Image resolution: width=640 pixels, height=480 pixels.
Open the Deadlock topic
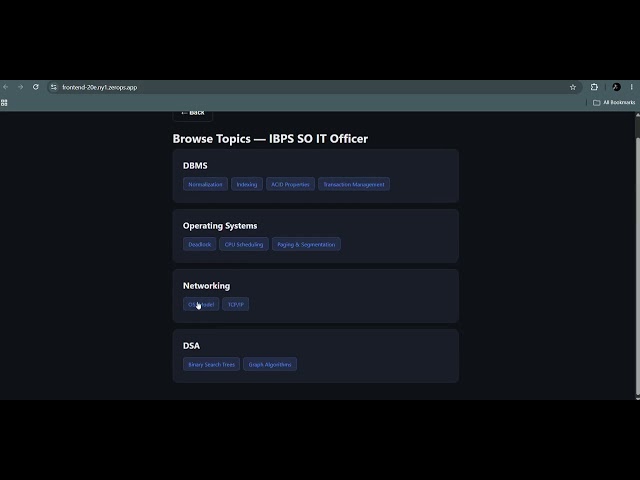coord(200,244)
